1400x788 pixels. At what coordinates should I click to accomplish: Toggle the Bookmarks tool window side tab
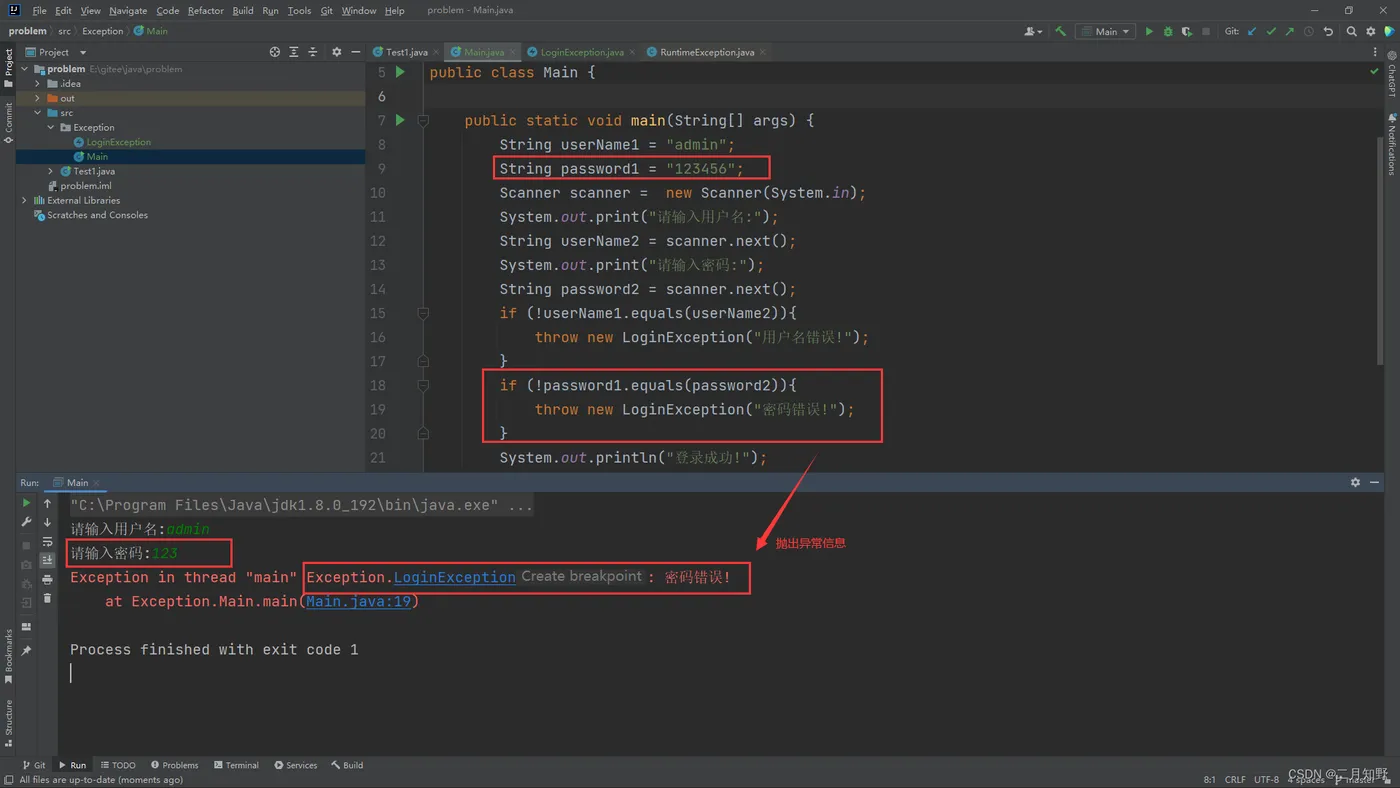point(8,656)
